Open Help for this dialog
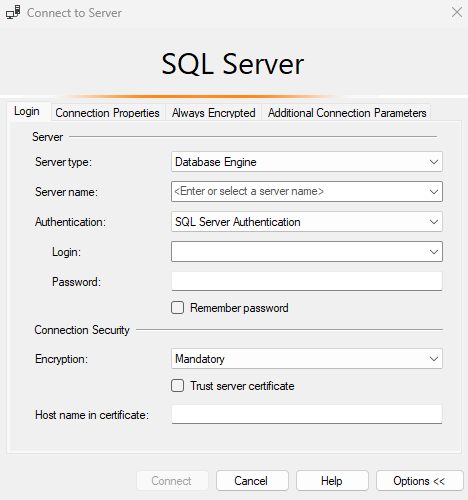 click(x=332, y=481)
